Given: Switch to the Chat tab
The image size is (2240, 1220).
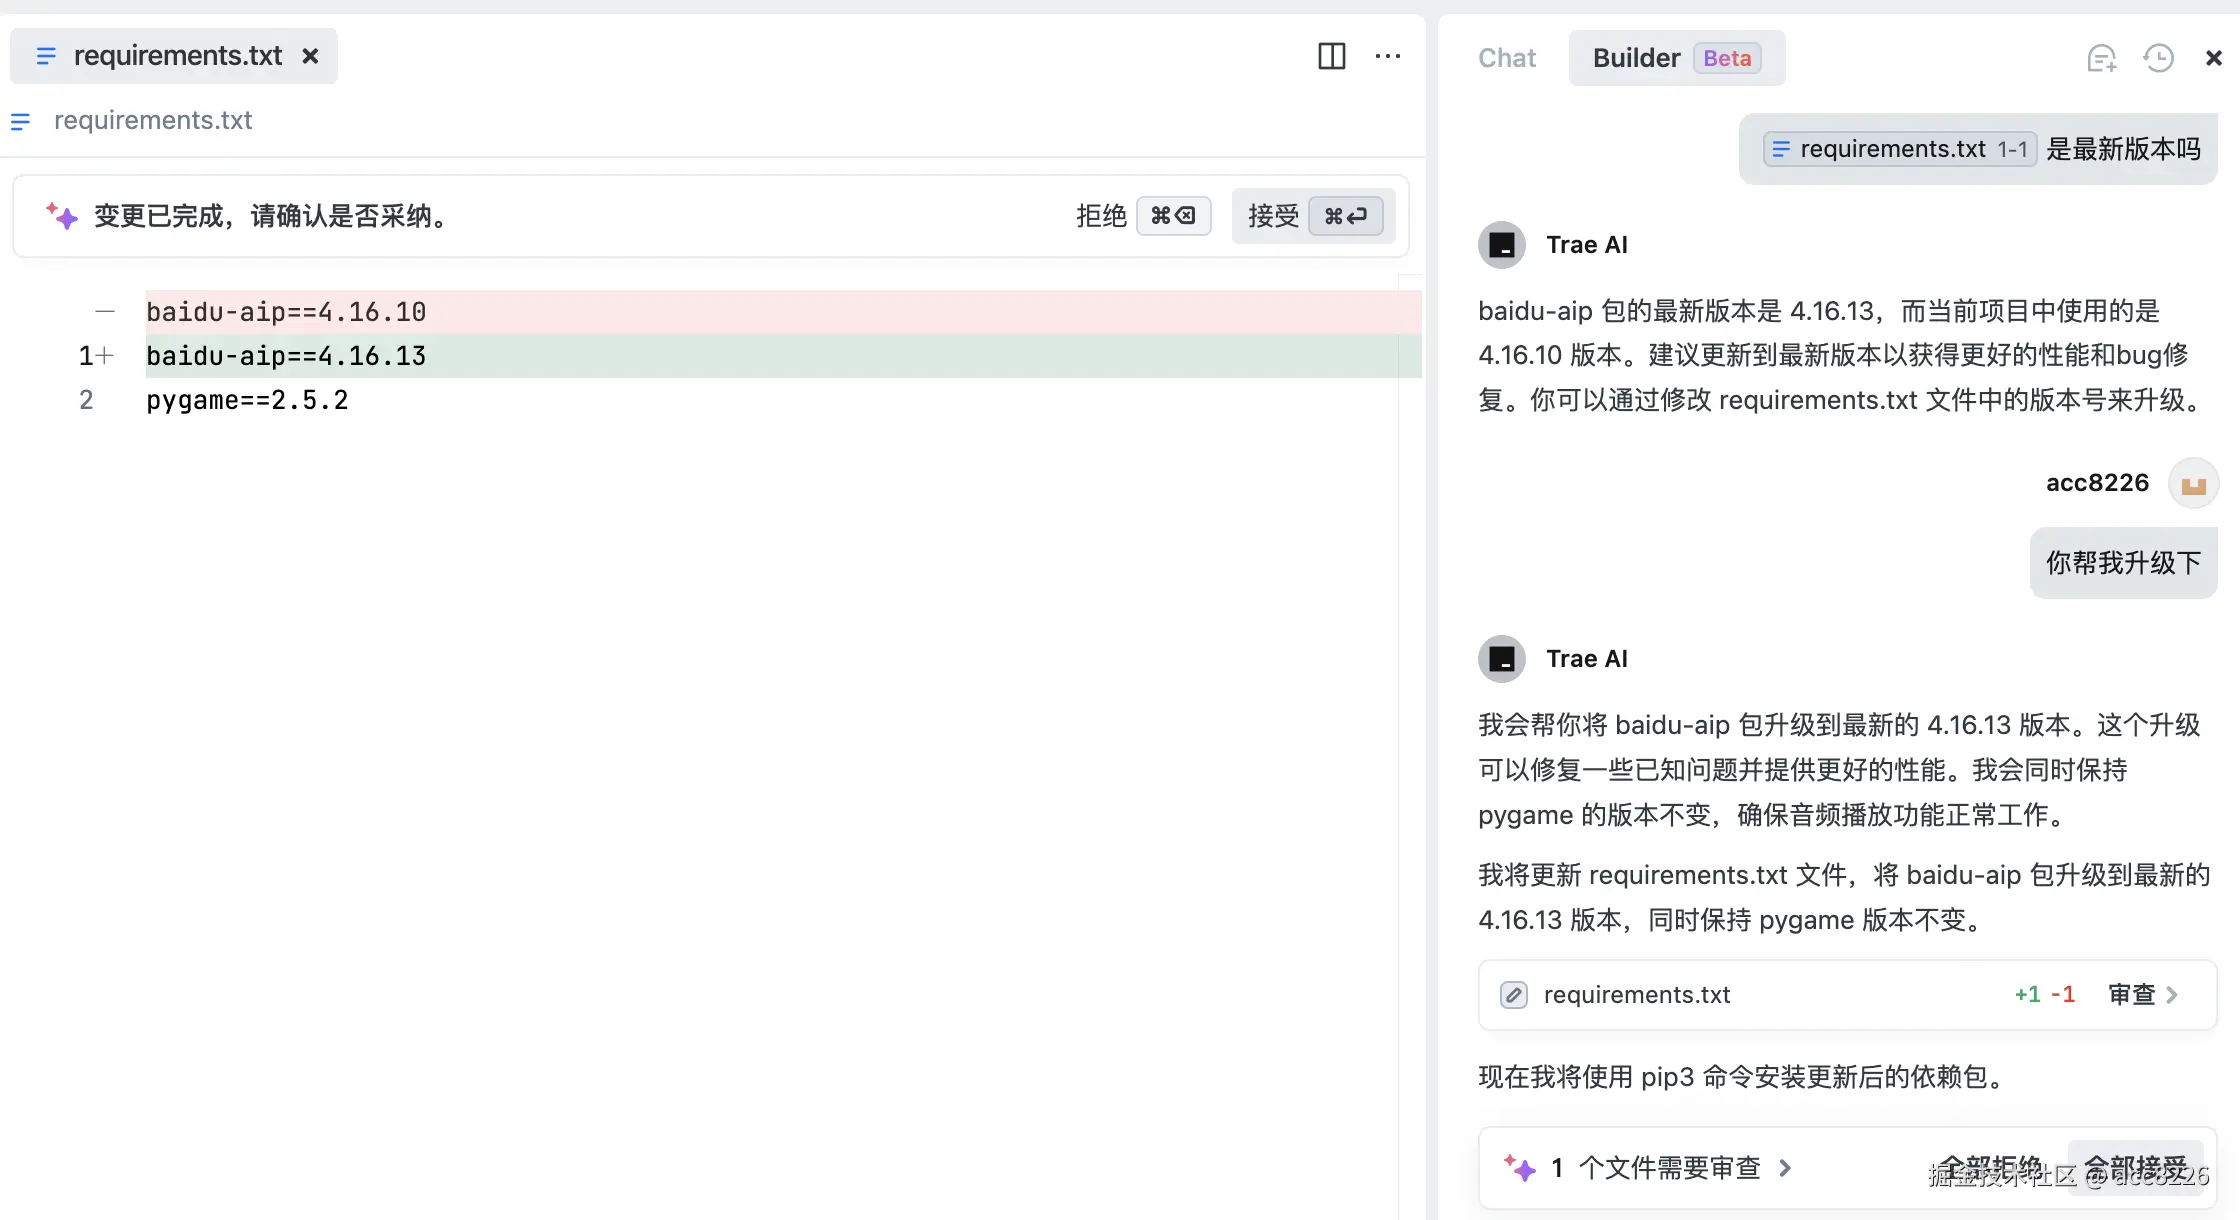Looking at the screenshot, I should tap(1506, 58).
